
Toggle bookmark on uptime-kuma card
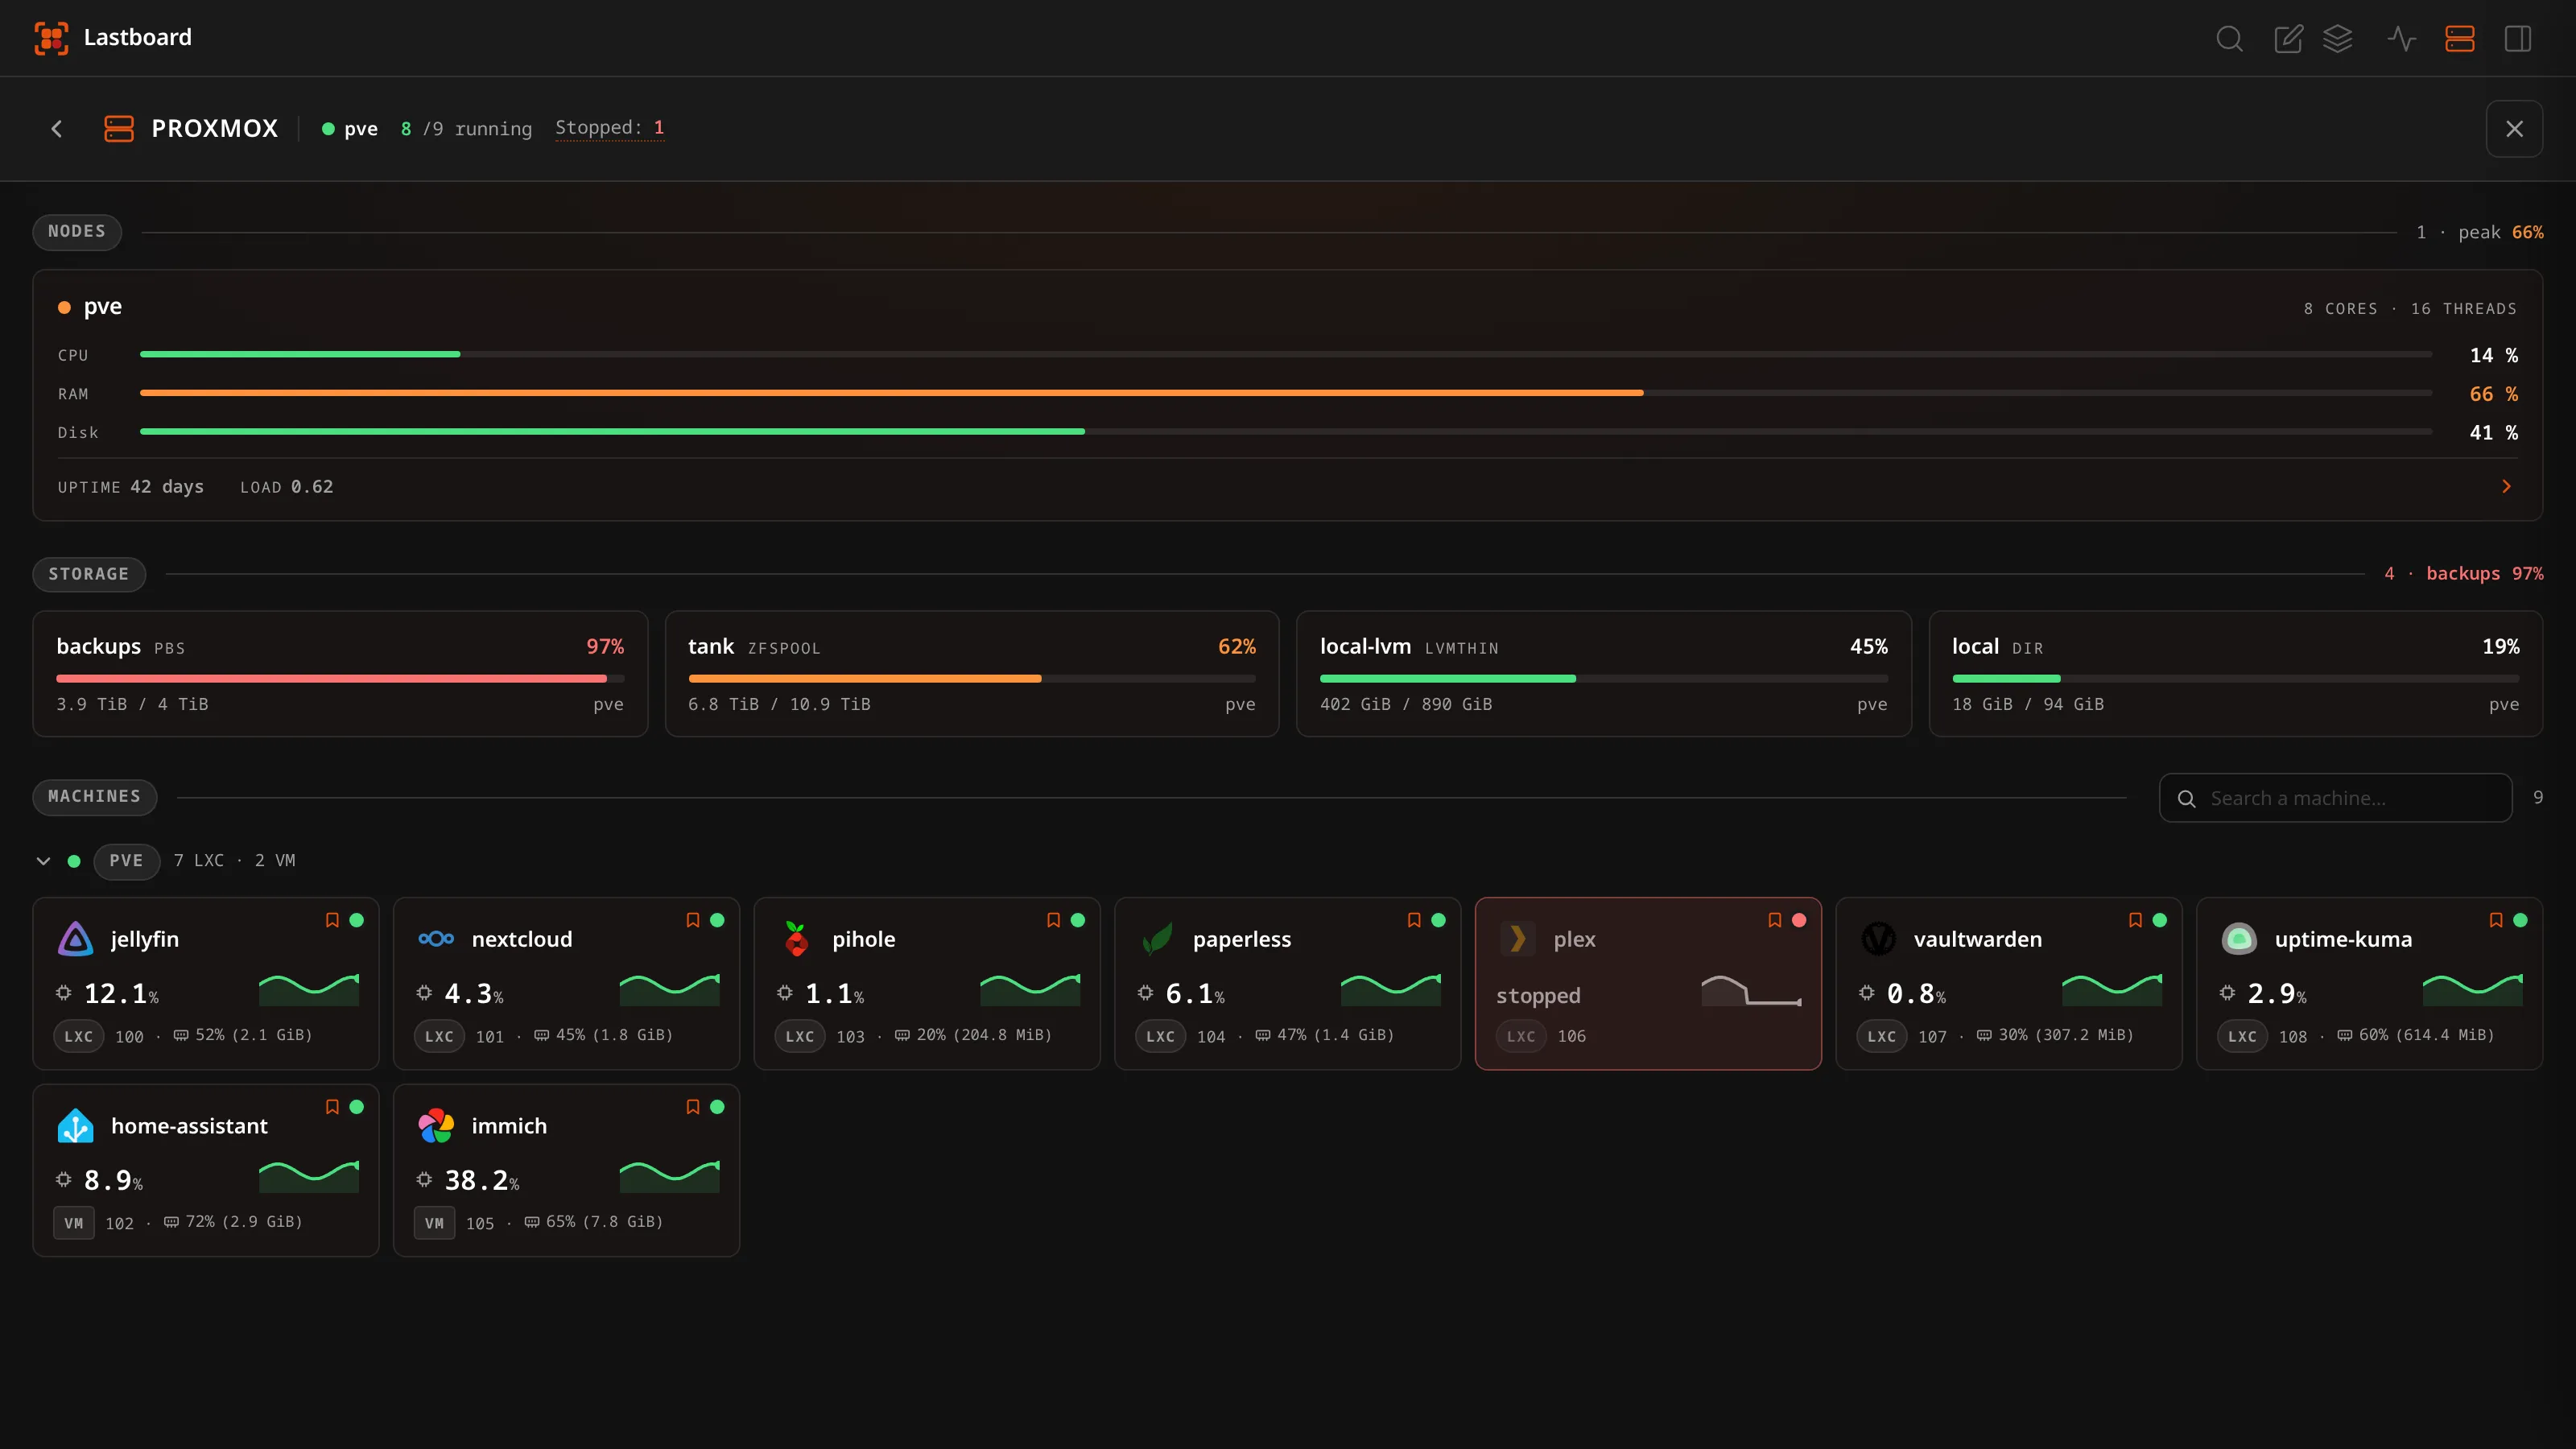(2496, 920)
